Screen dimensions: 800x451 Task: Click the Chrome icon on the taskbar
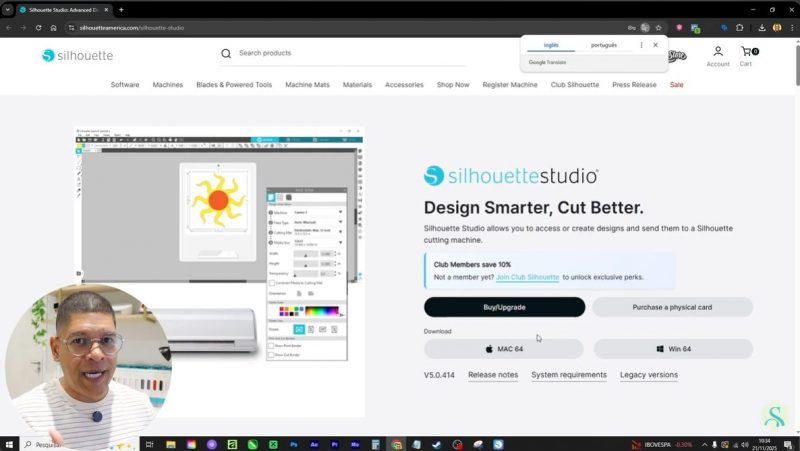396,444
